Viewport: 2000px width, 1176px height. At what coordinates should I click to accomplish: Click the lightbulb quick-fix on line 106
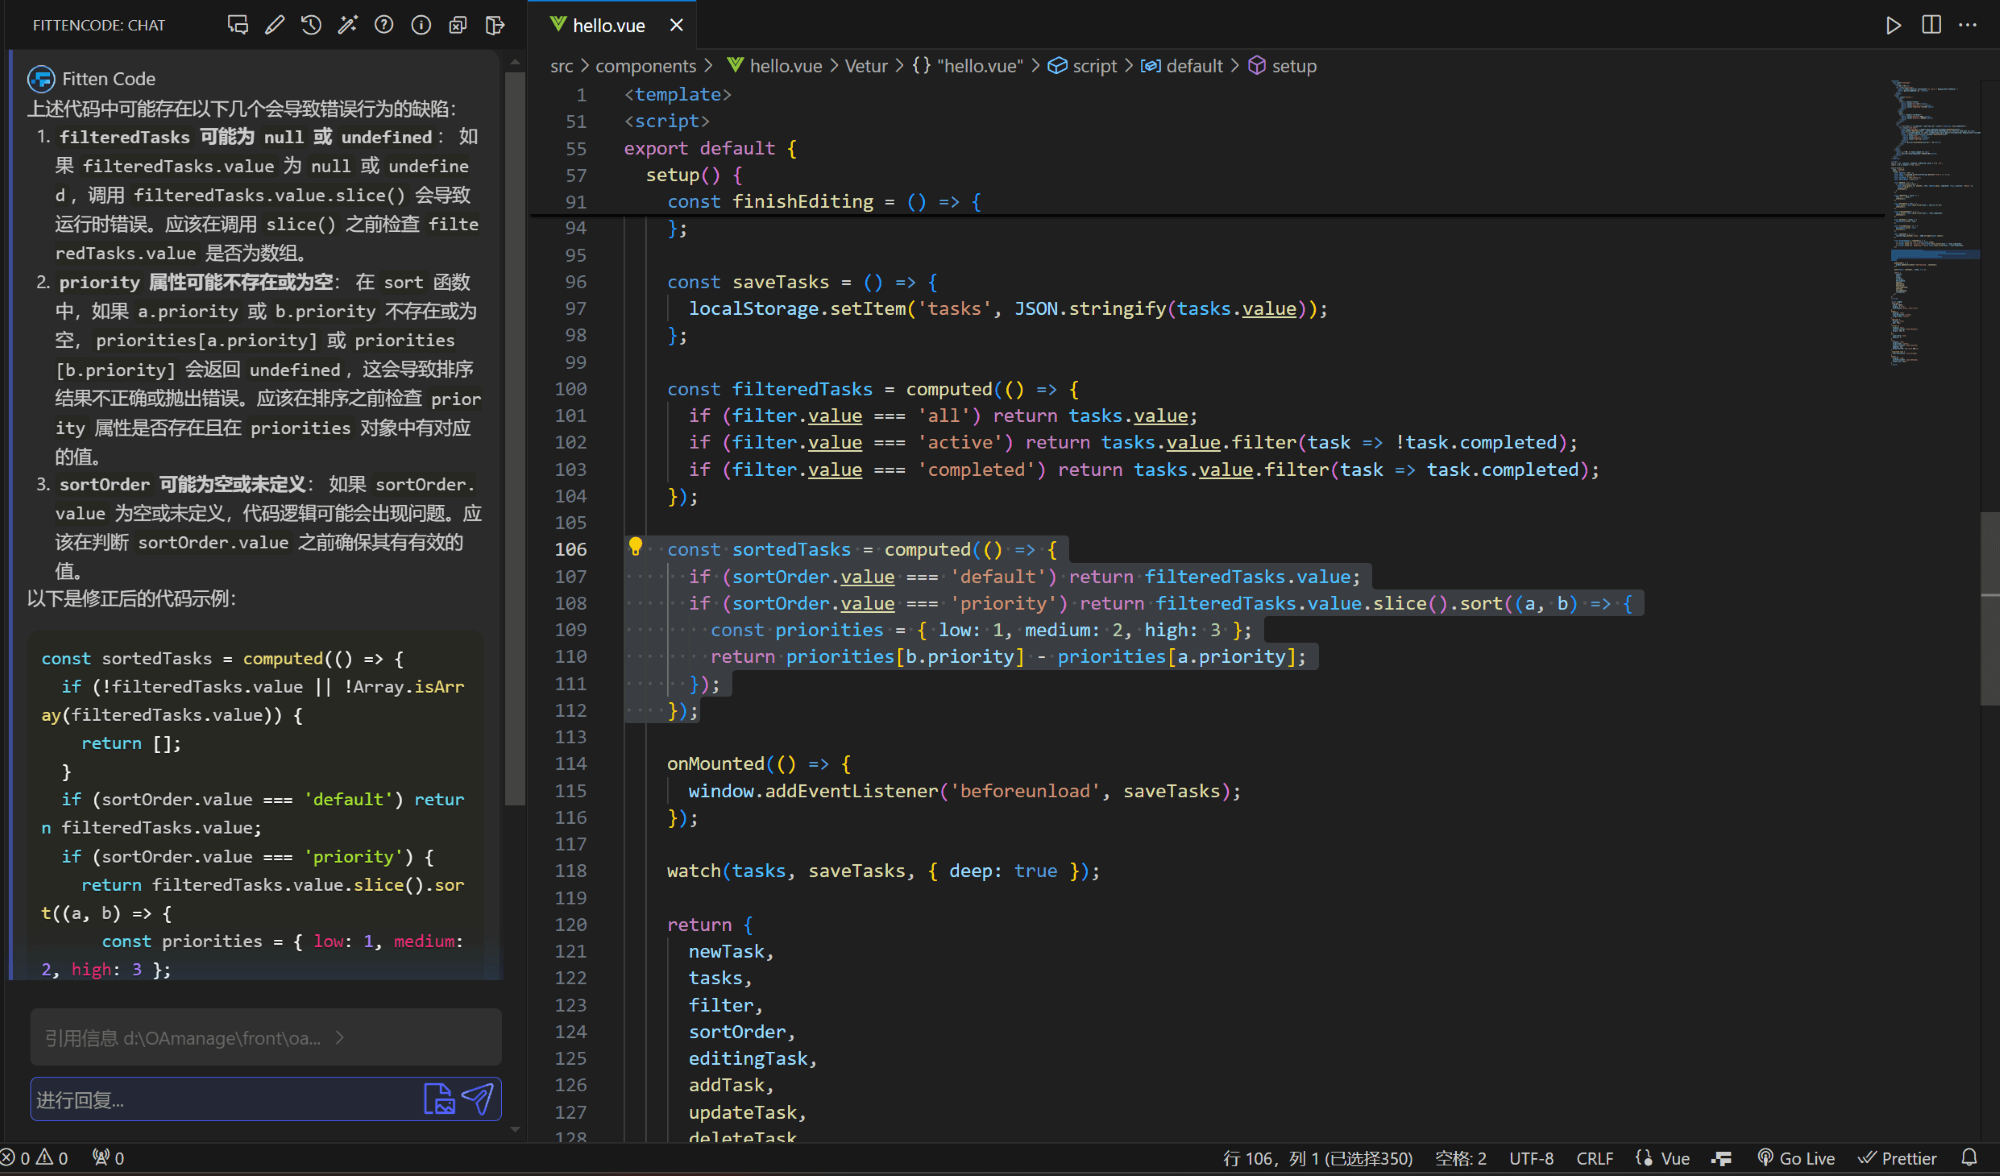point(635,546)
